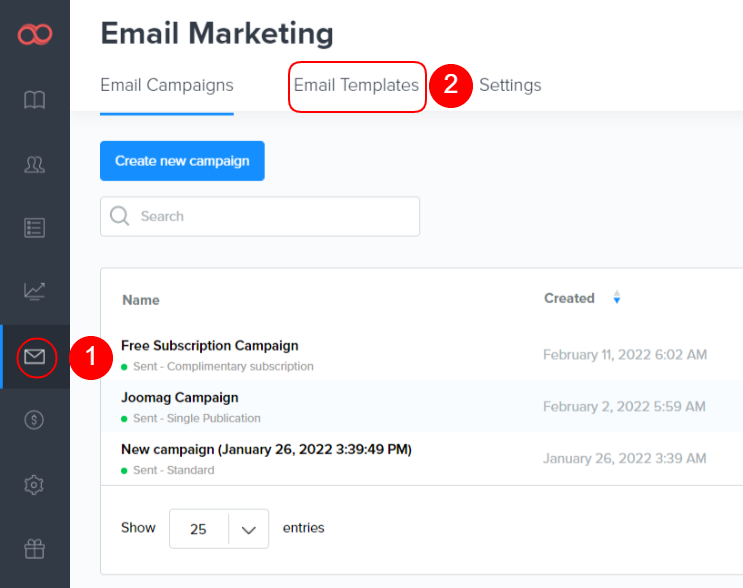Open the subscribers people icon in sidebar
The image size is (743, 588).
[35, 165]
